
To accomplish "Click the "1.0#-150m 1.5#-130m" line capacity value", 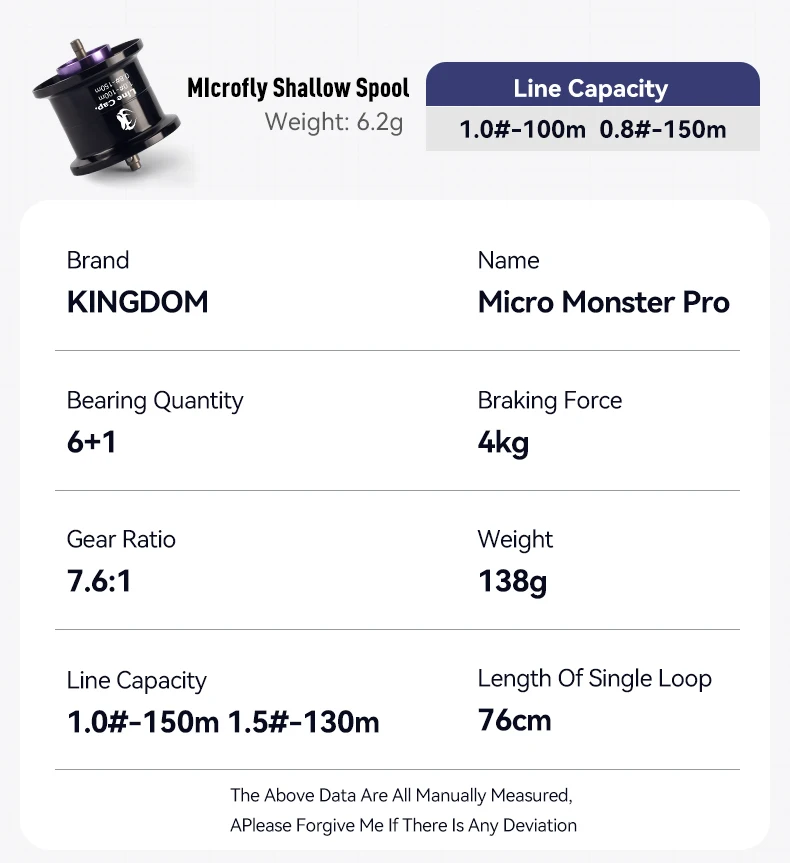I will (223, 722).
